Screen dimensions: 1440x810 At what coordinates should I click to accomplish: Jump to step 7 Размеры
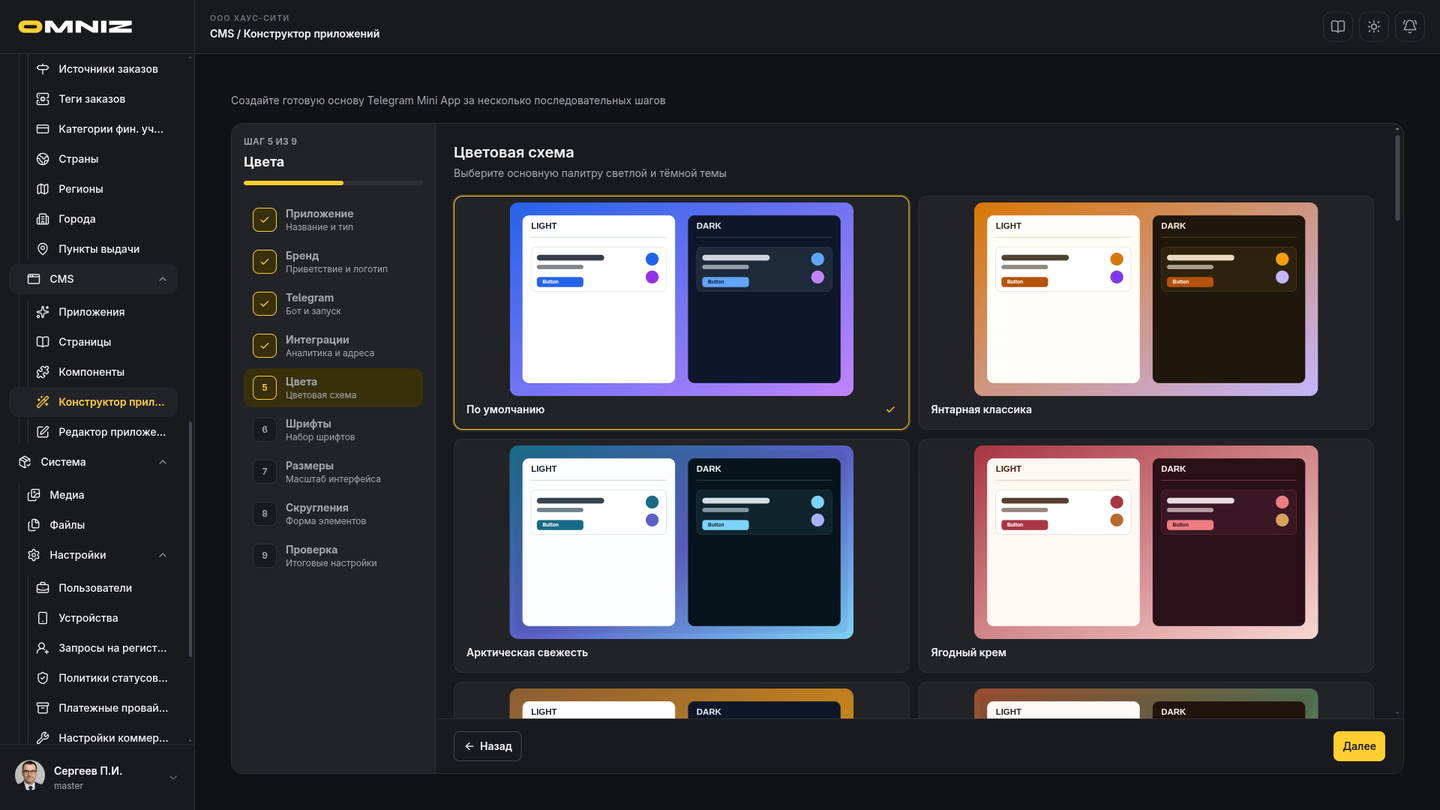[x=333, y=472]
